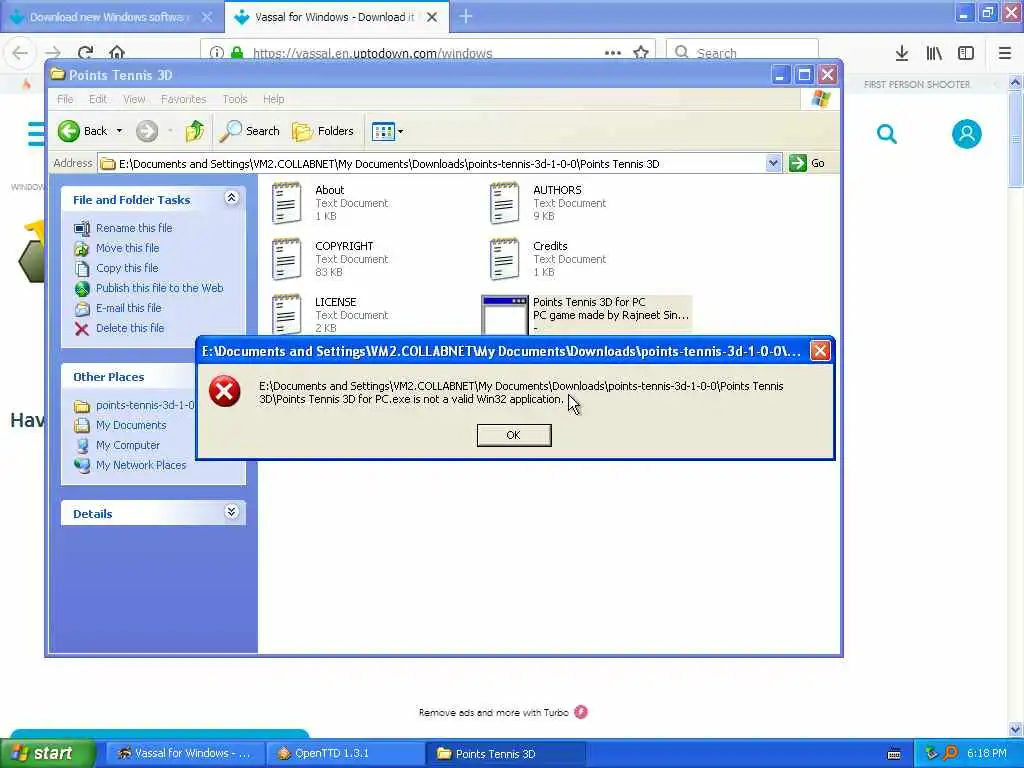Screen dimensions: 1024x768
Task: Click Delete this file
Action: point(130,328)
